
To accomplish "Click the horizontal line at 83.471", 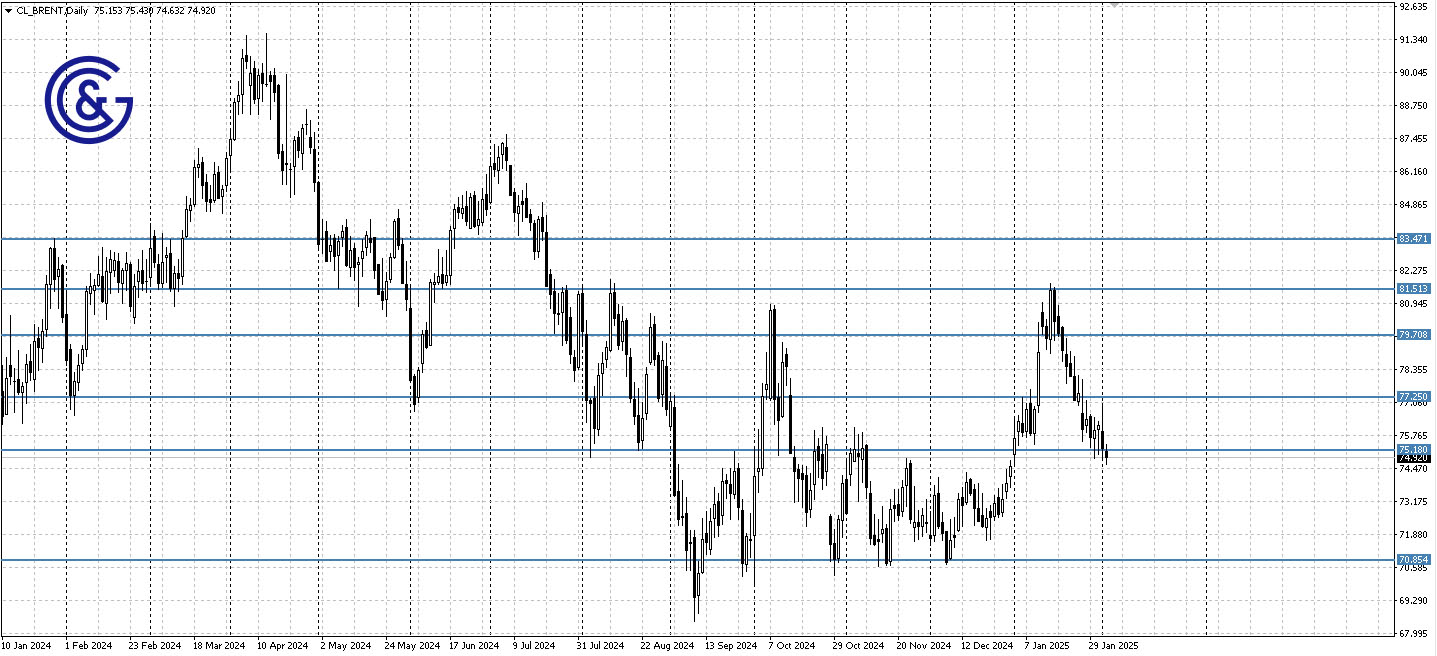I will [x=700, y=239].
